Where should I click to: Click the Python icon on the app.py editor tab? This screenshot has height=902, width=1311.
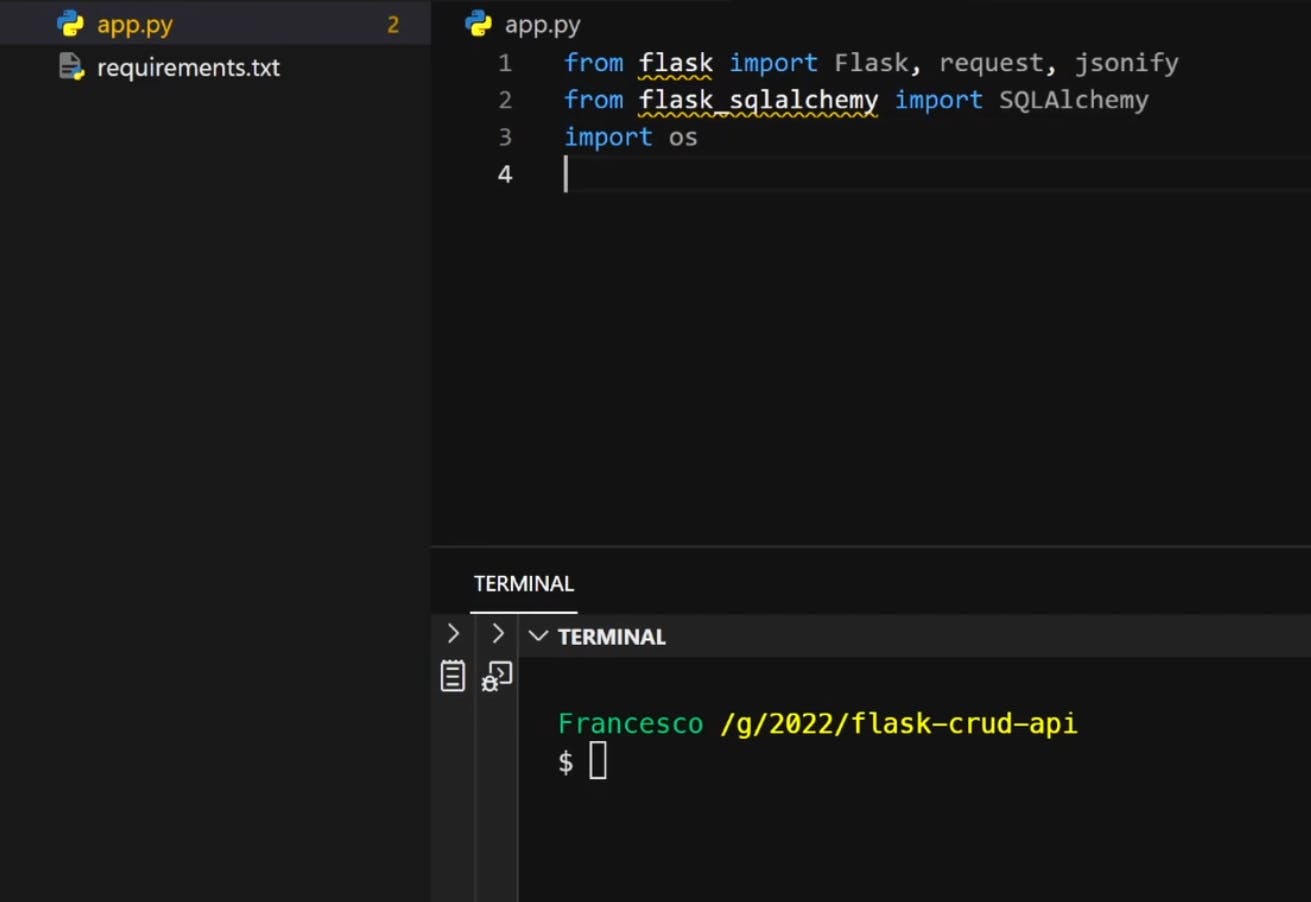479,24
